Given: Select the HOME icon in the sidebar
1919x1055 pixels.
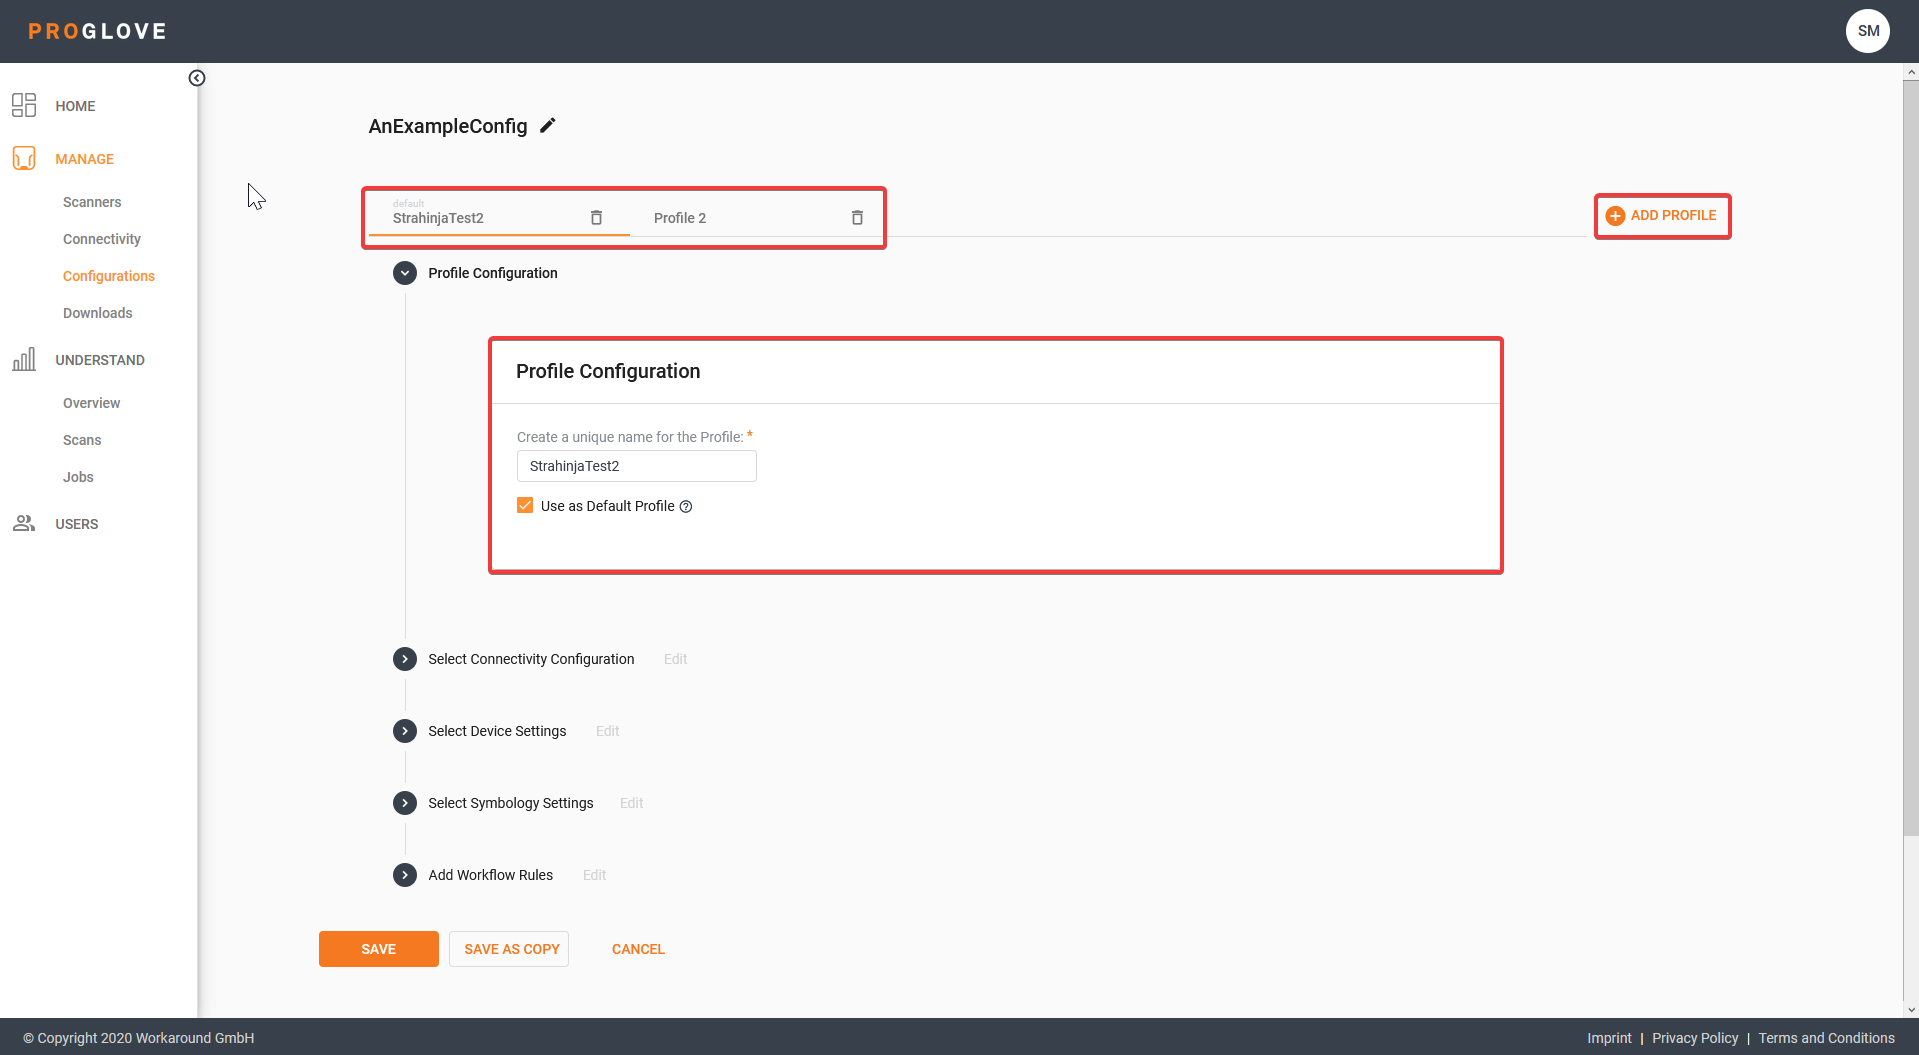Looking at the screenshot, I should pos(24,105).
